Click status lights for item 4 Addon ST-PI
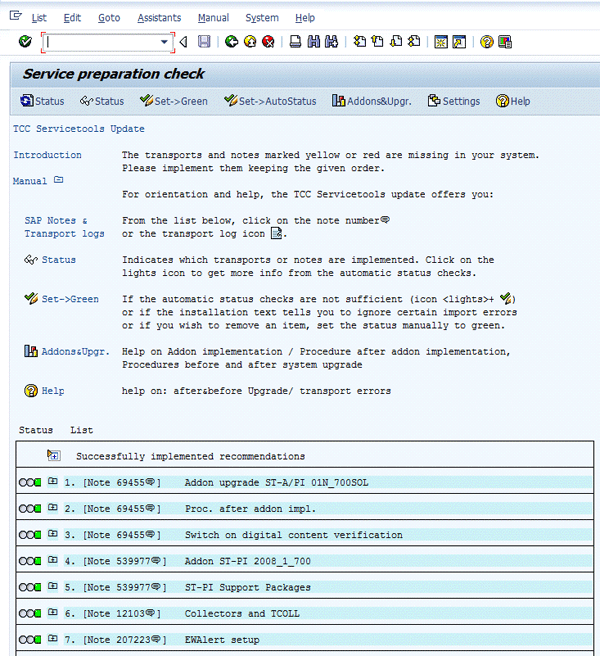The image size is (600, 656). tap(30, 561)
